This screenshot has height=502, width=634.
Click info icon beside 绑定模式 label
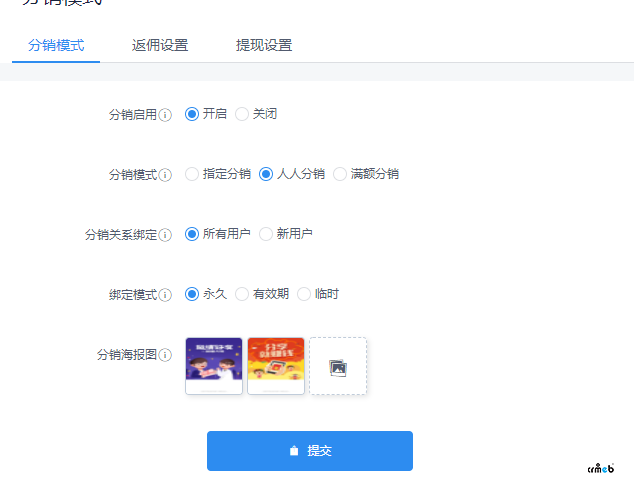click(165, 295)
